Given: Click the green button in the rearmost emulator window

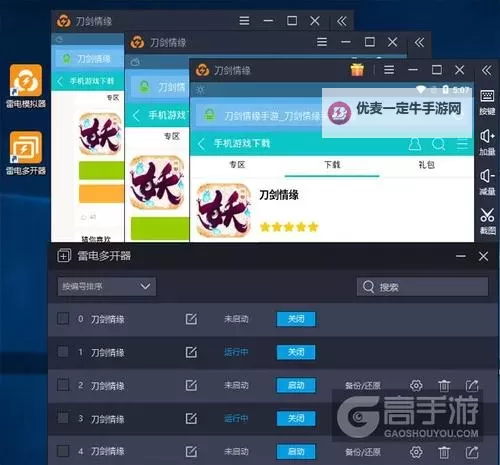Looking at the screenshot, I should tap(101, 171).
